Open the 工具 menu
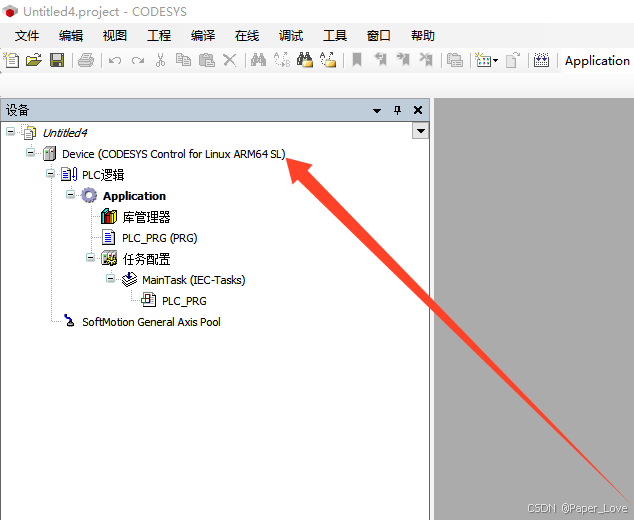Image resolution: width=634 pixels, height=520 pixels. pos(335,36)
